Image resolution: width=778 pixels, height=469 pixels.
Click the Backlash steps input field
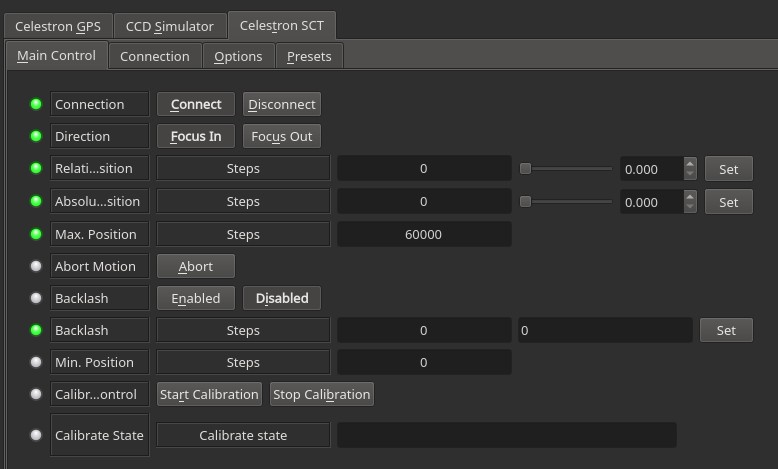pyautogui.click(x=605, y=331)
